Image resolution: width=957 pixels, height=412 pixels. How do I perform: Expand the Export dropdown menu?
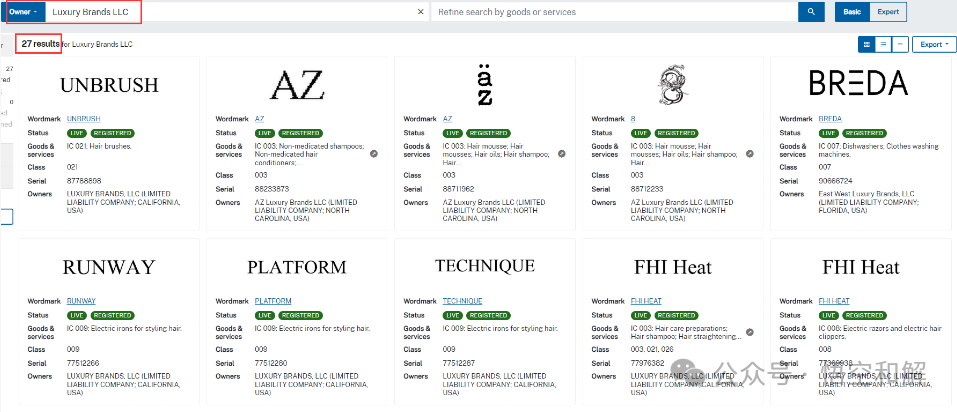point(935,44)
